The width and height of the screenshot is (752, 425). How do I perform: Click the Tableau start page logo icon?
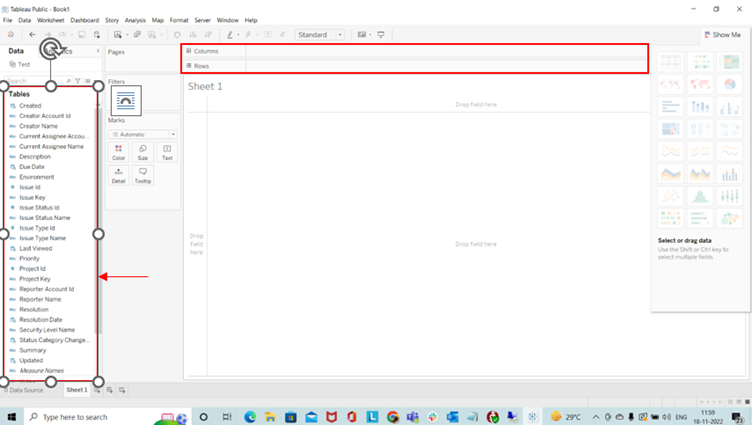click(x=11, y=35)
